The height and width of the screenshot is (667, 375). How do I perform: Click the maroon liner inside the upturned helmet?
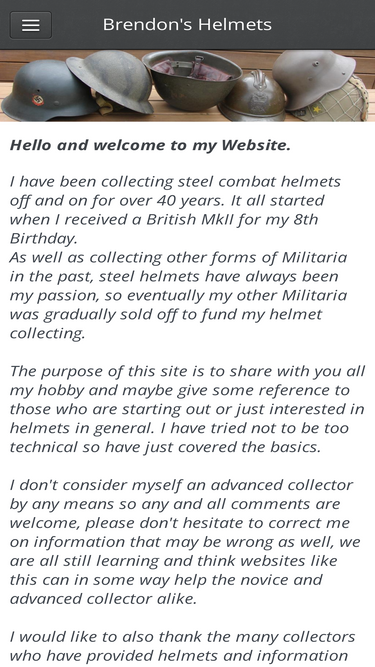(x=193, y=70)
